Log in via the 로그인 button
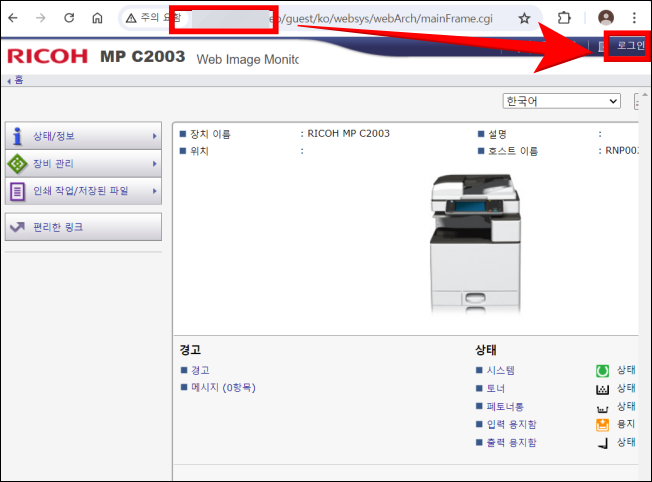Screen dimensions: 652x482 point(629,45)
